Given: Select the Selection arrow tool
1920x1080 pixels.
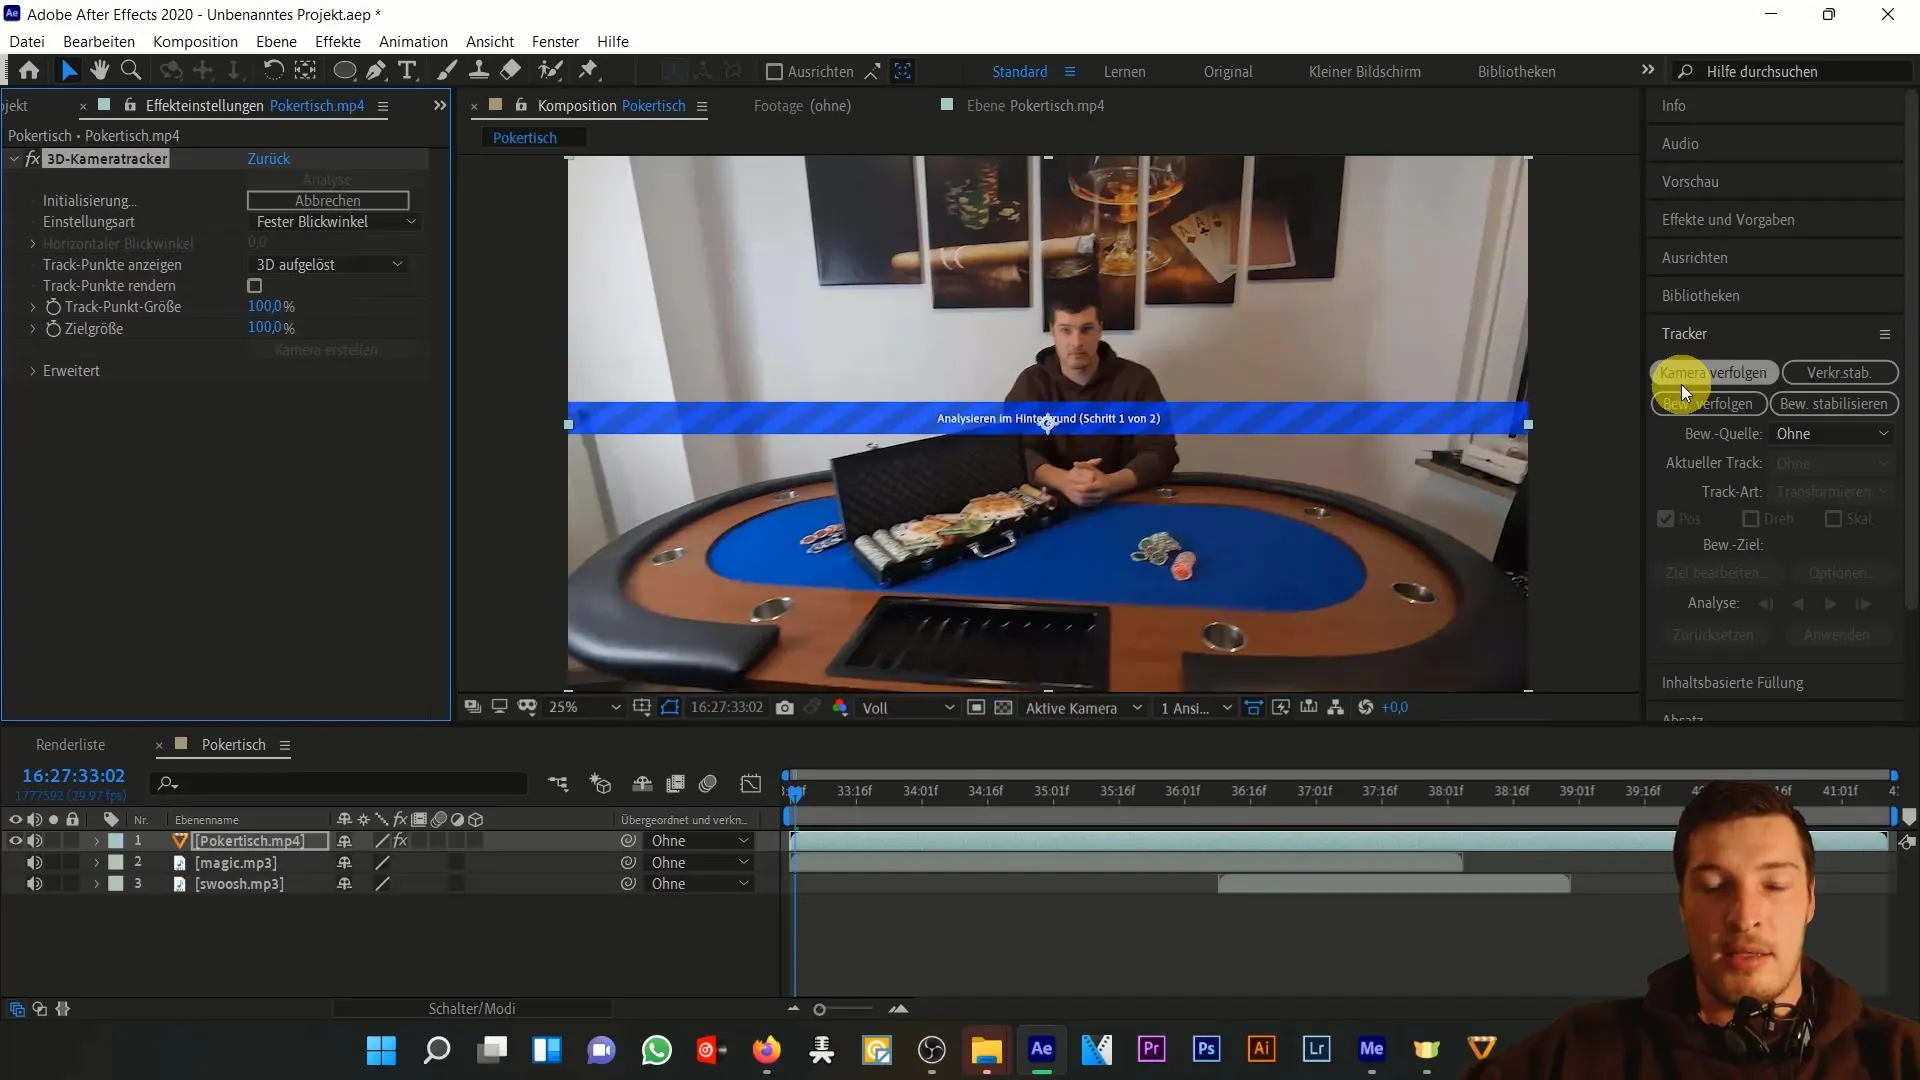Looking at the screenshot, I should (68, 71).
